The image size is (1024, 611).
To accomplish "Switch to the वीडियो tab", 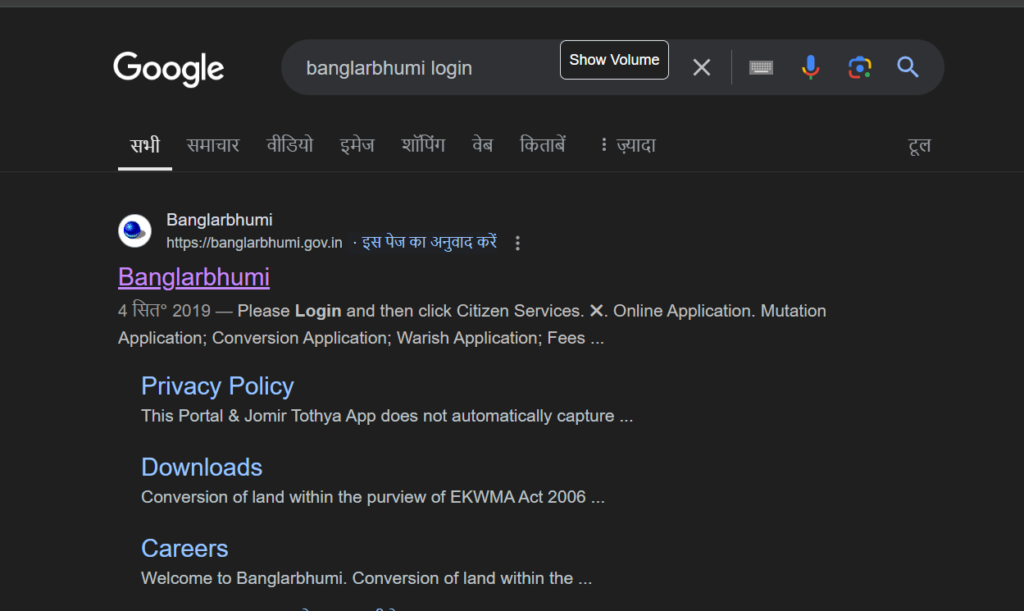I will coord(290,145).
